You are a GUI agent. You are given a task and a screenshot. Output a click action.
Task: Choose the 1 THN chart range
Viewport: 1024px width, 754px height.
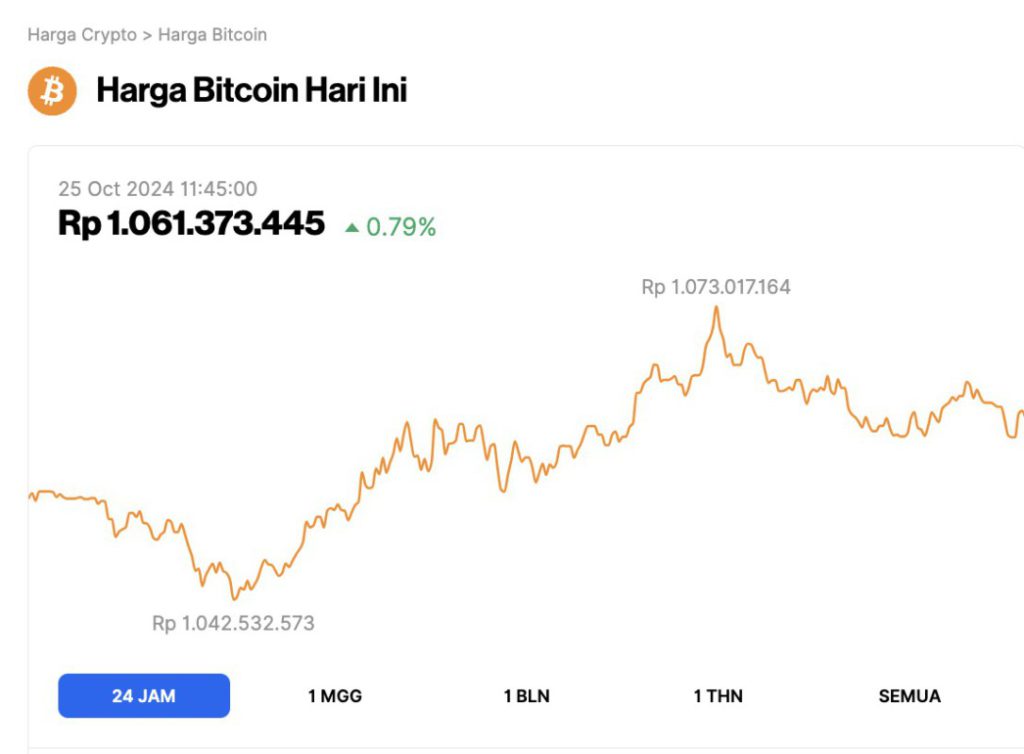tap(718, 696)
